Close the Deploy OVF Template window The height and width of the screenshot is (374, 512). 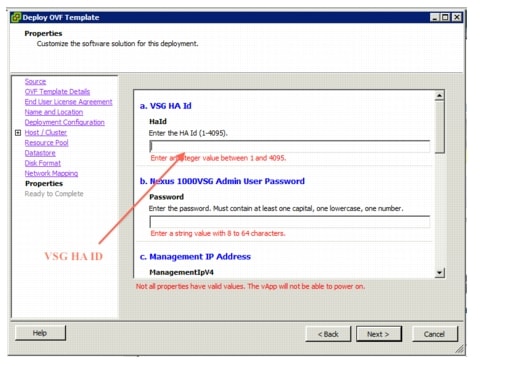457,17
